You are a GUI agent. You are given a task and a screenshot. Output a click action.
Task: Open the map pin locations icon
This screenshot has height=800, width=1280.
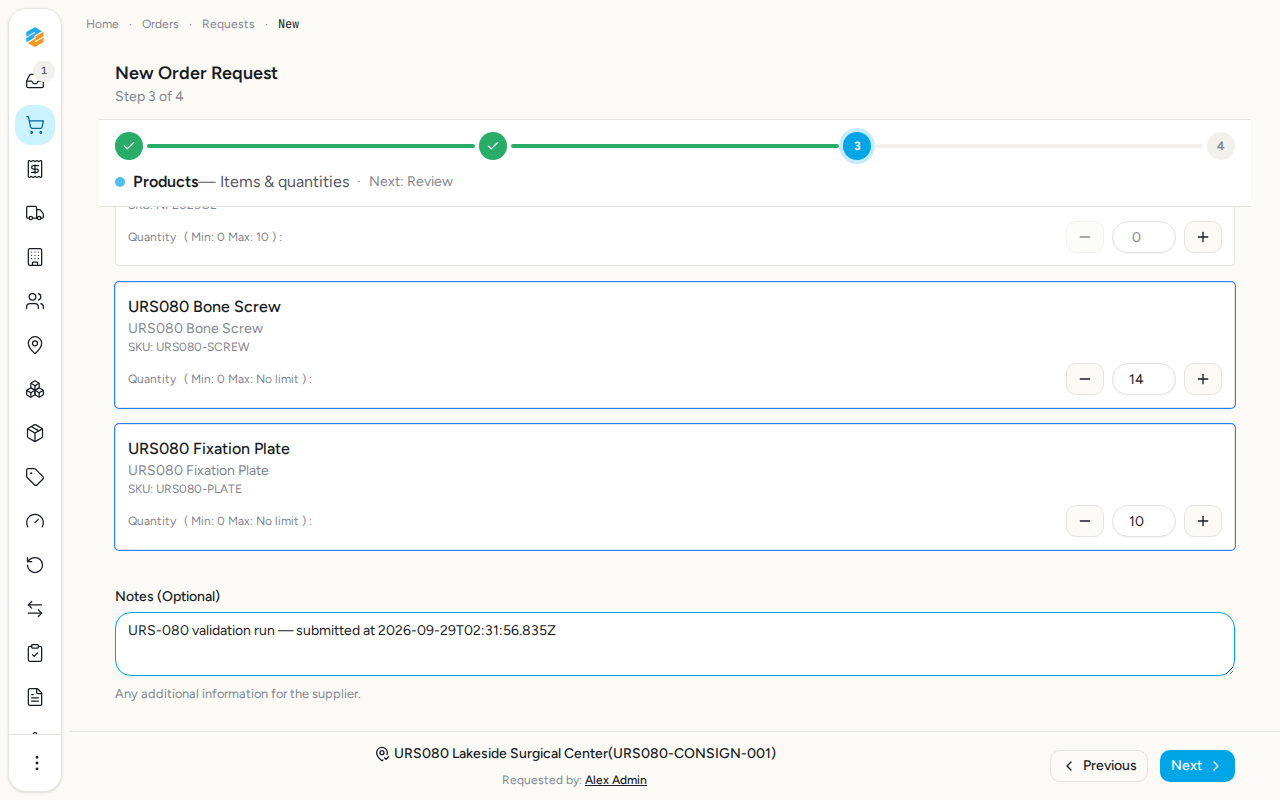(35, 345)
